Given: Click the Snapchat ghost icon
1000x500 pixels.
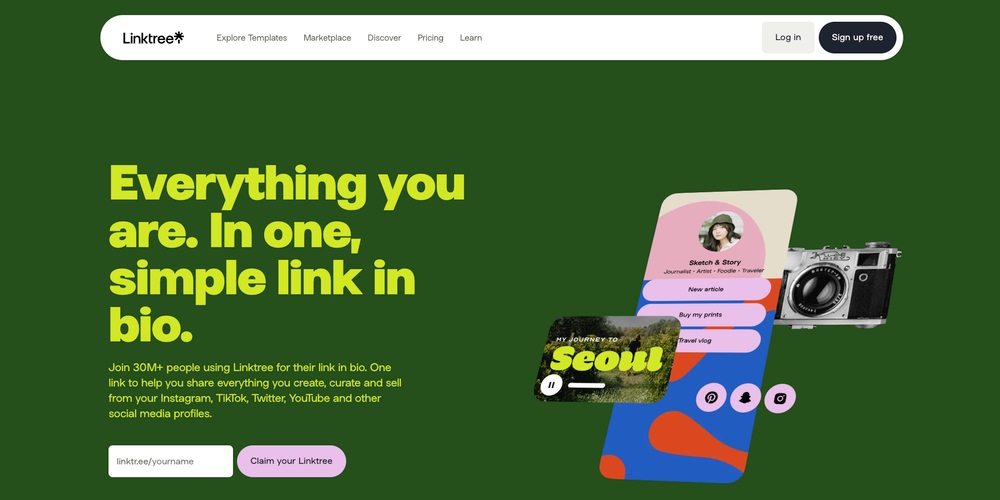Looking at the screenshot, I should (x=745, y=398).
